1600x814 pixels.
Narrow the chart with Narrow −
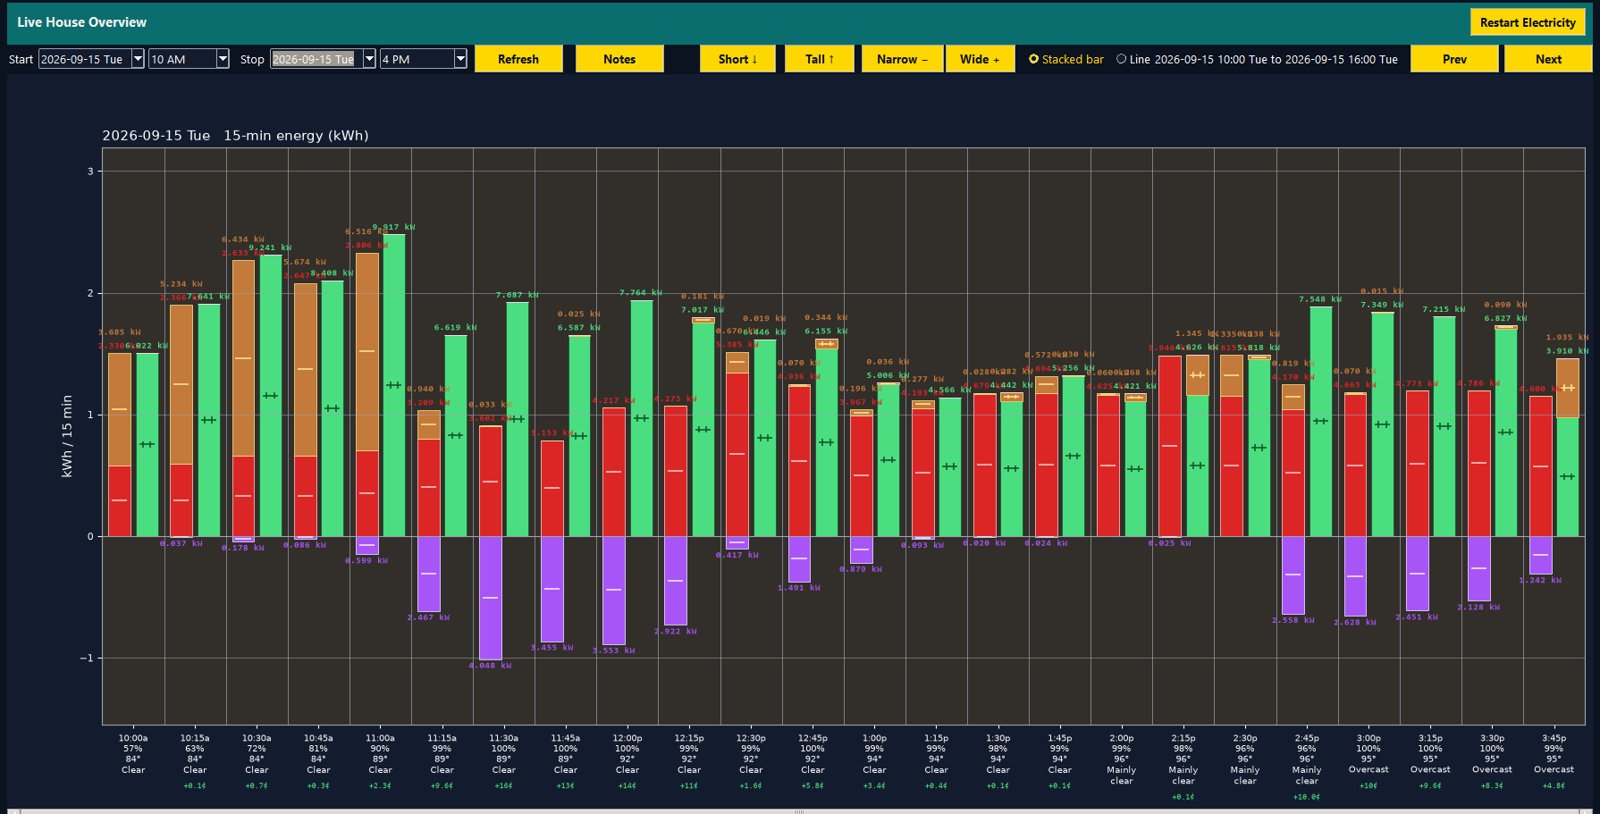tap(902, 59)
